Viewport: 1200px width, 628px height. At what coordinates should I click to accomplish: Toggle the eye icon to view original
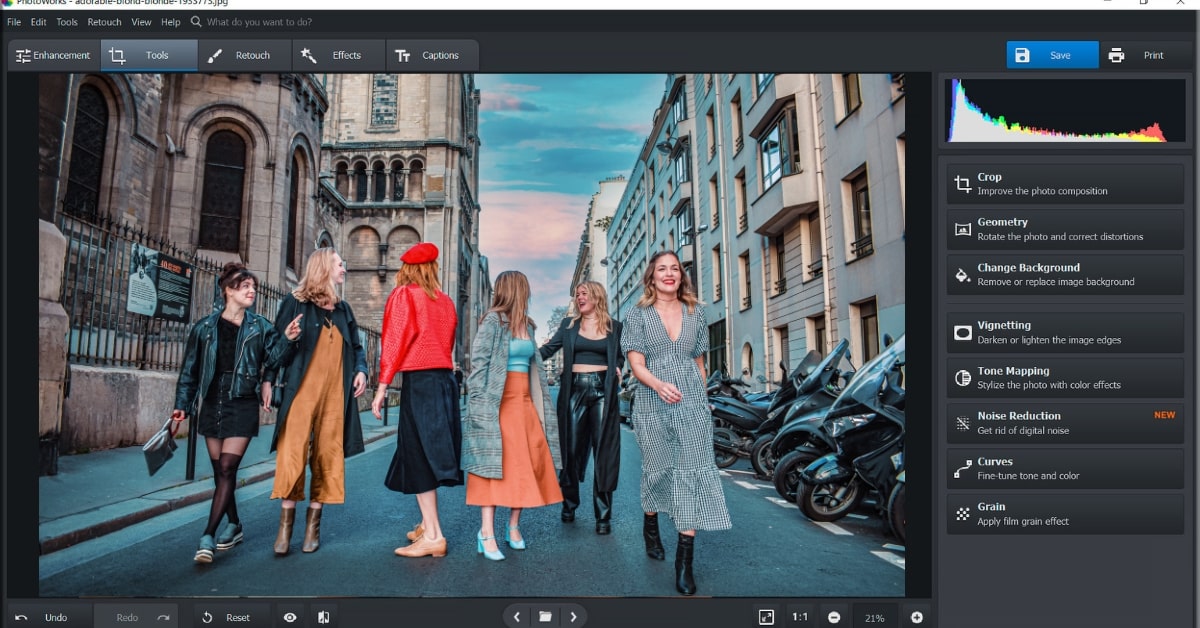[x=290, y=617]
